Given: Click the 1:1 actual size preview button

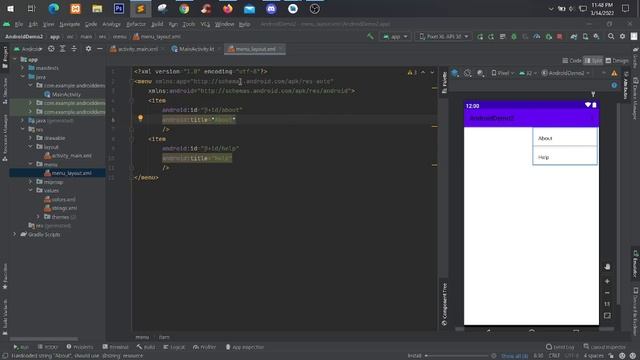Looking at the screenshot, I should 607,304.
